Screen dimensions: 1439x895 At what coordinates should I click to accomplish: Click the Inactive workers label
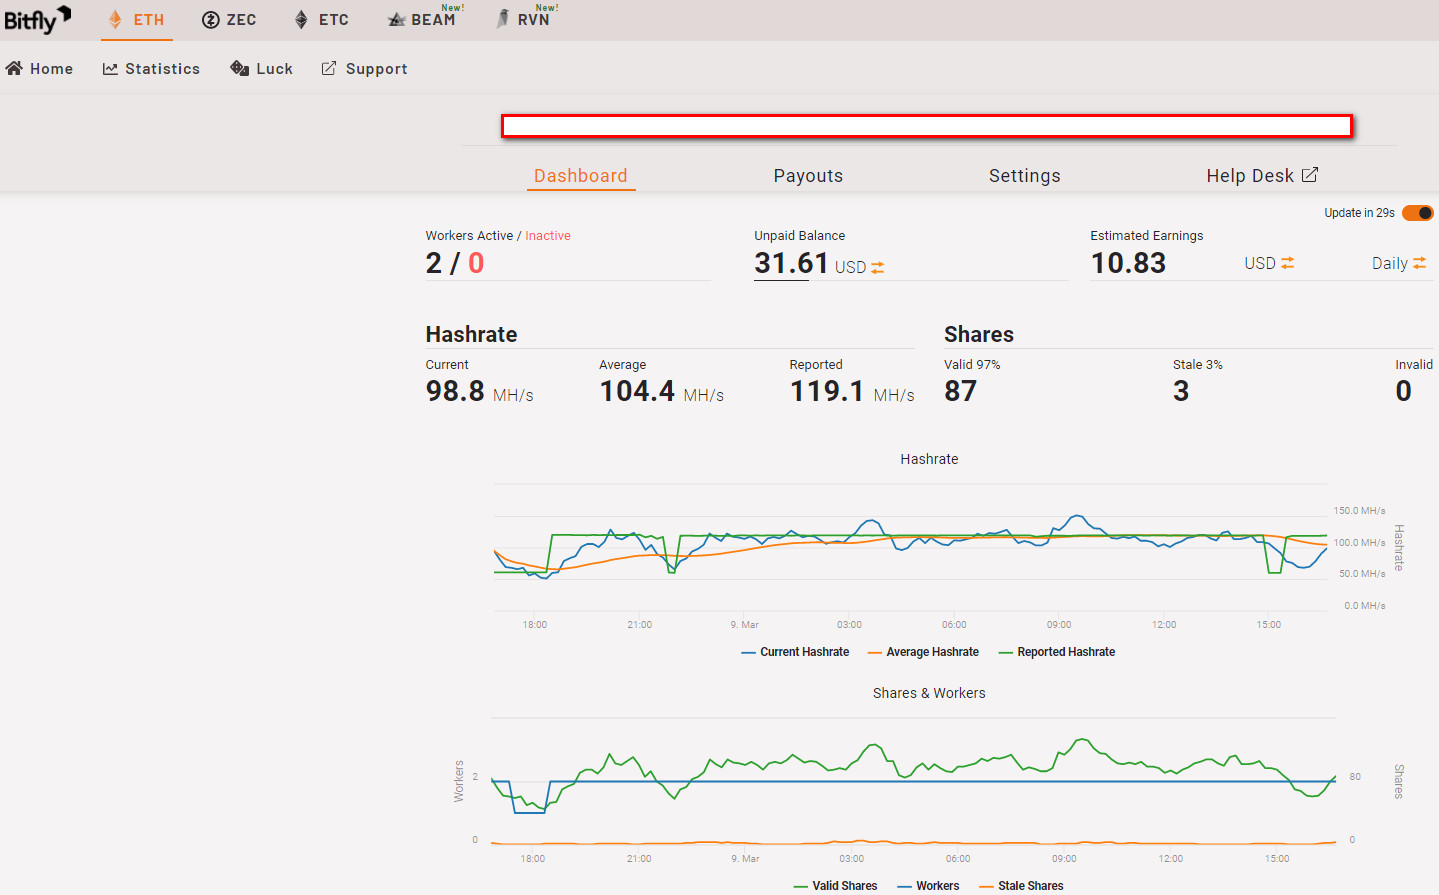click(x=548, y=236)
